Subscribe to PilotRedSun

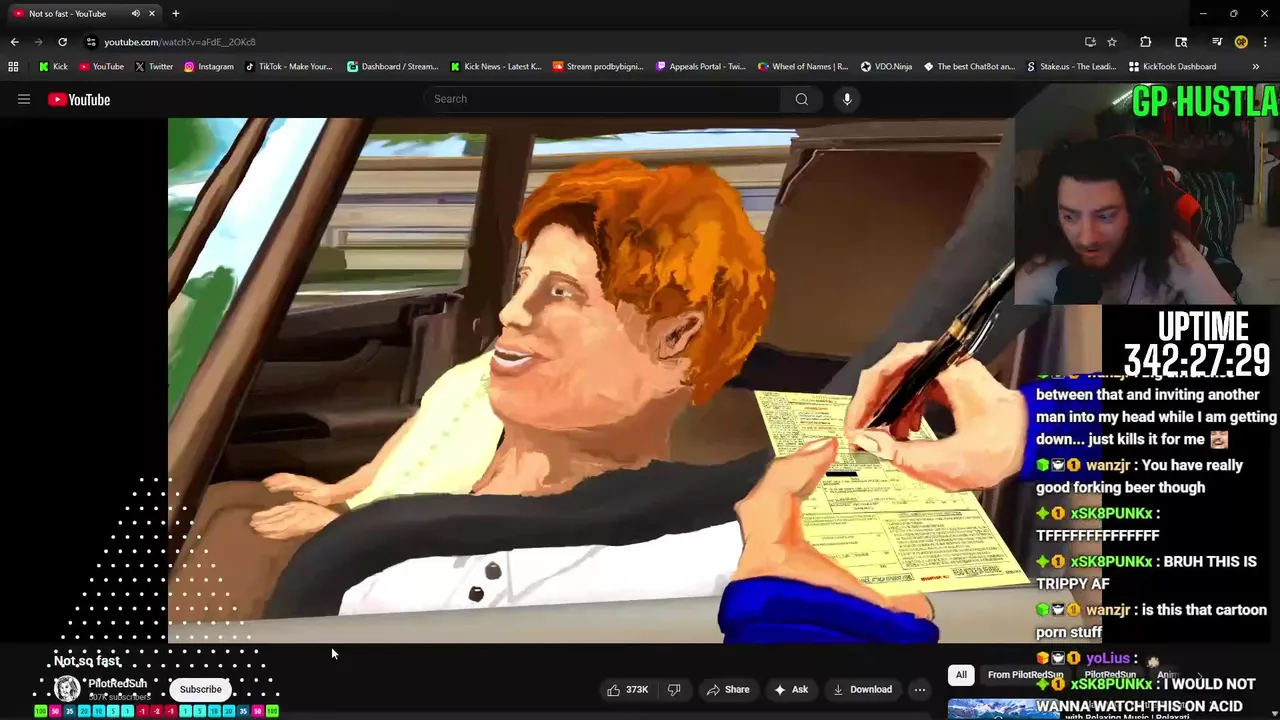click(x=201, y=689)
